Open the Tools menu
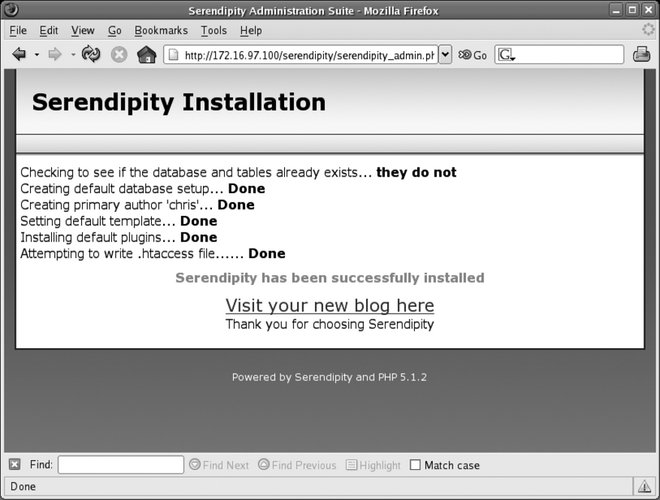The height and width of the screenshot is (500, 660). 213,31
